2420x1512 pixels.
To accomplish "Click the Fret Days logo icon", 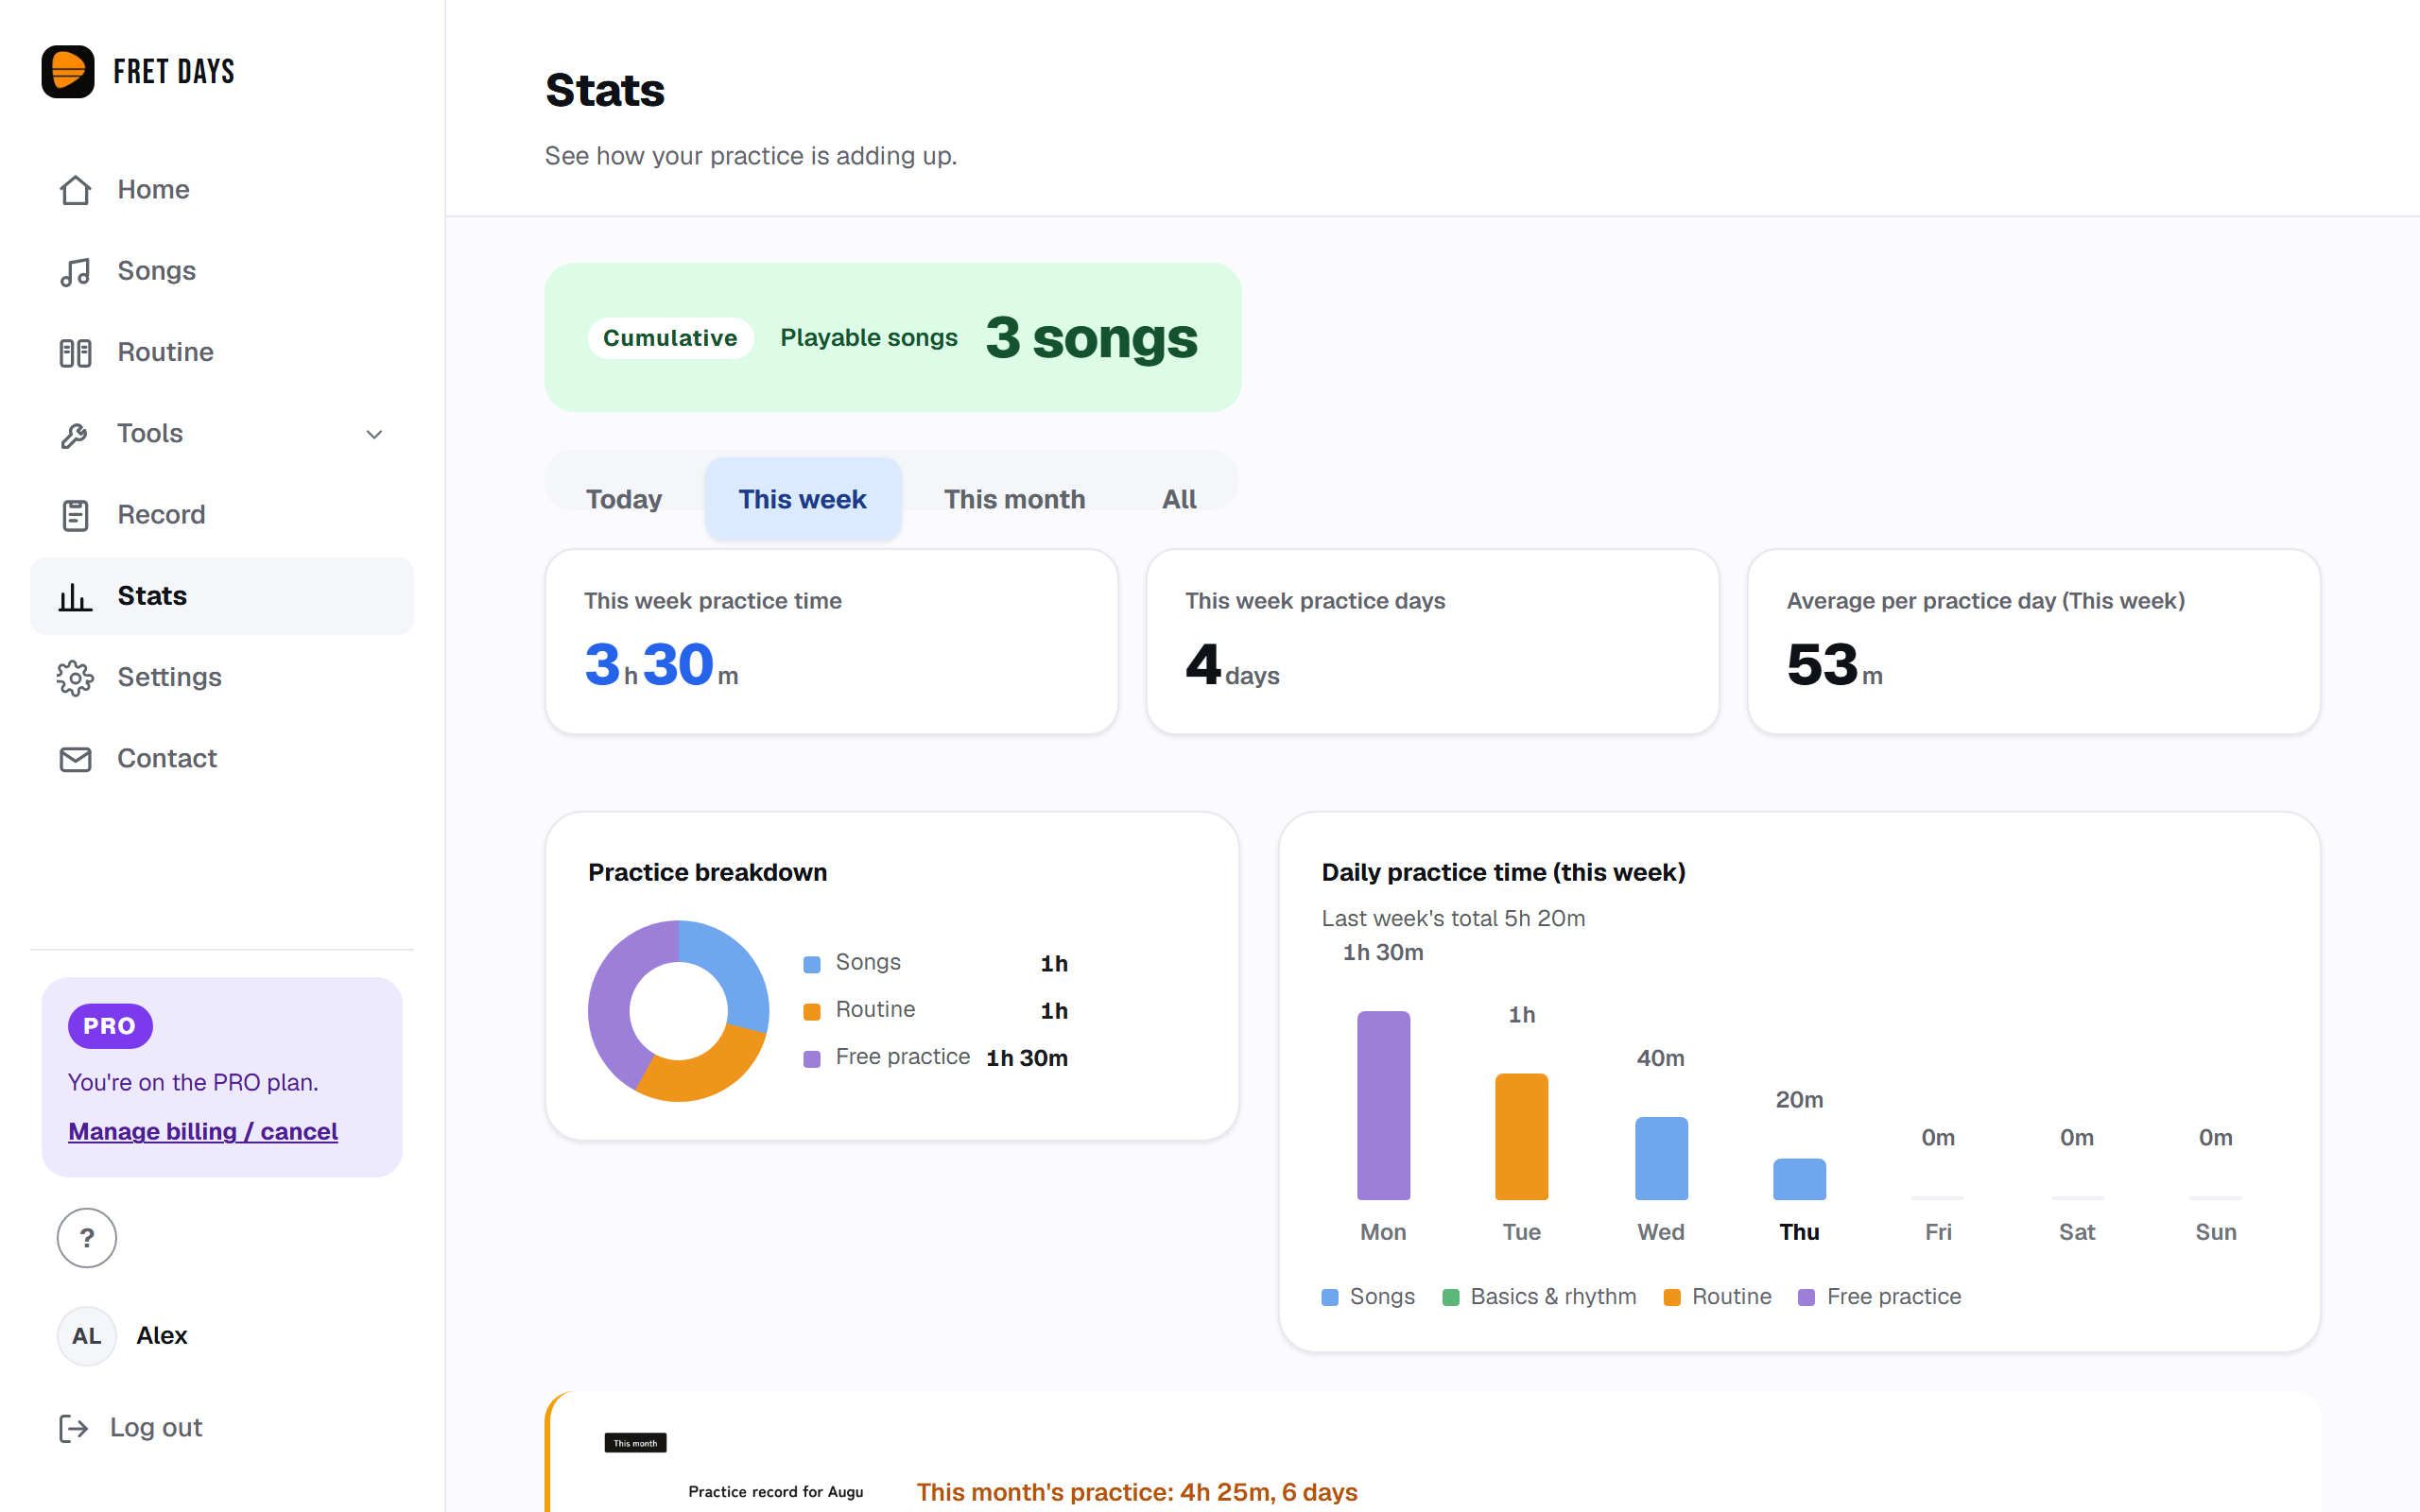I will tap(68, 71).
